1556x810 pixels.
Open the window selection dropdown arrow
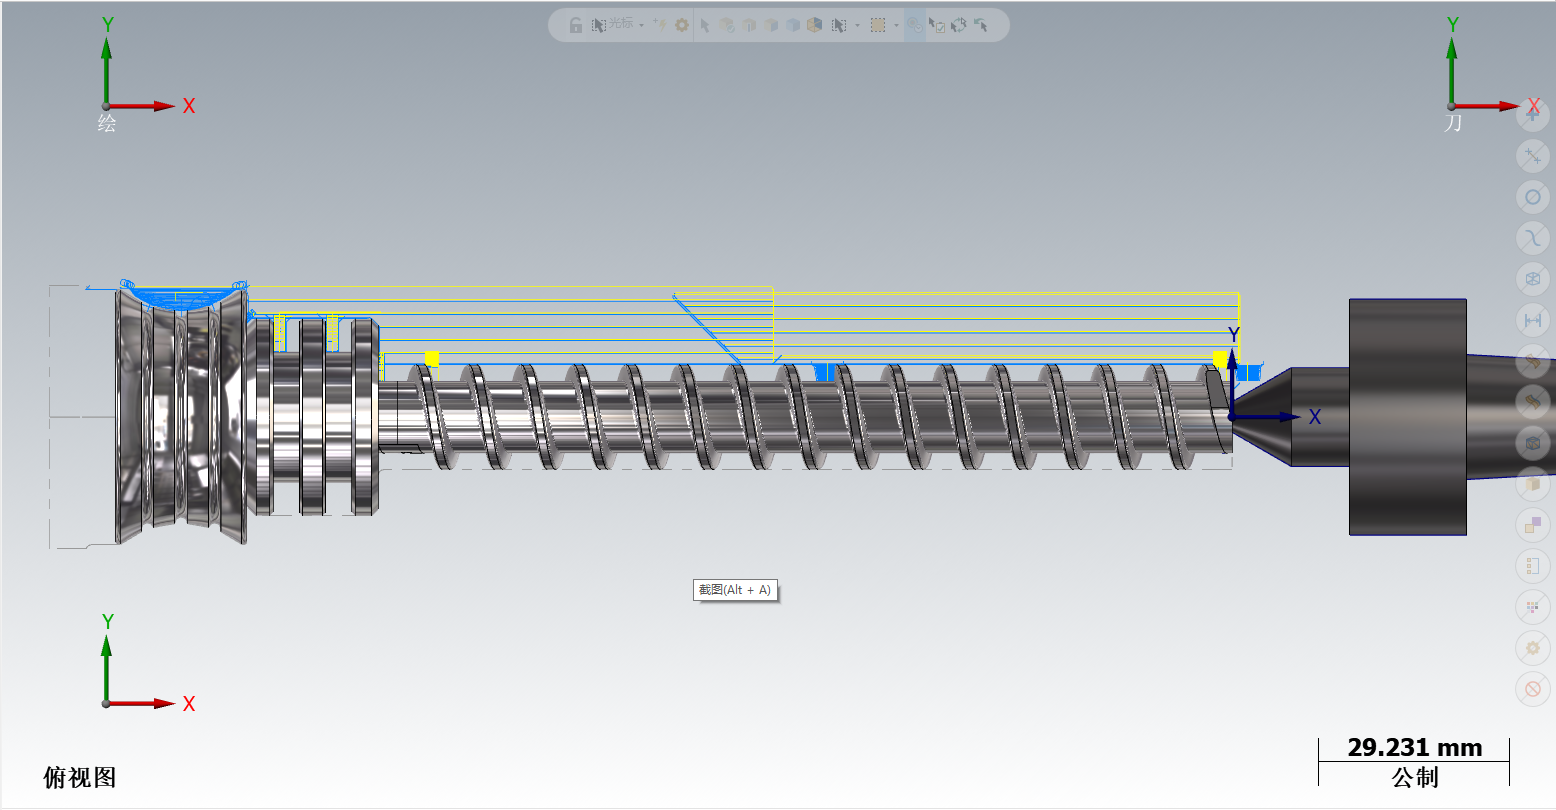pos(896,25)
